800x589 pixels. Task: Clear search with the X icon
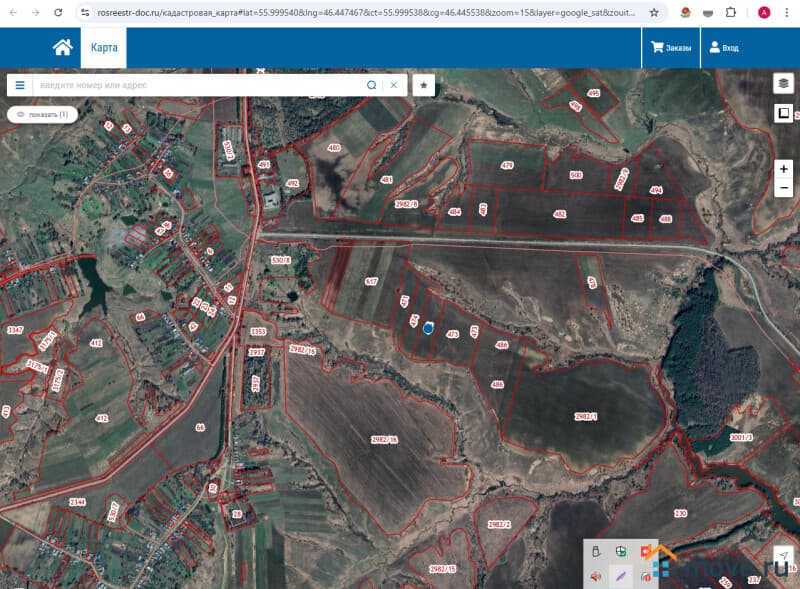tap(394, 85)
